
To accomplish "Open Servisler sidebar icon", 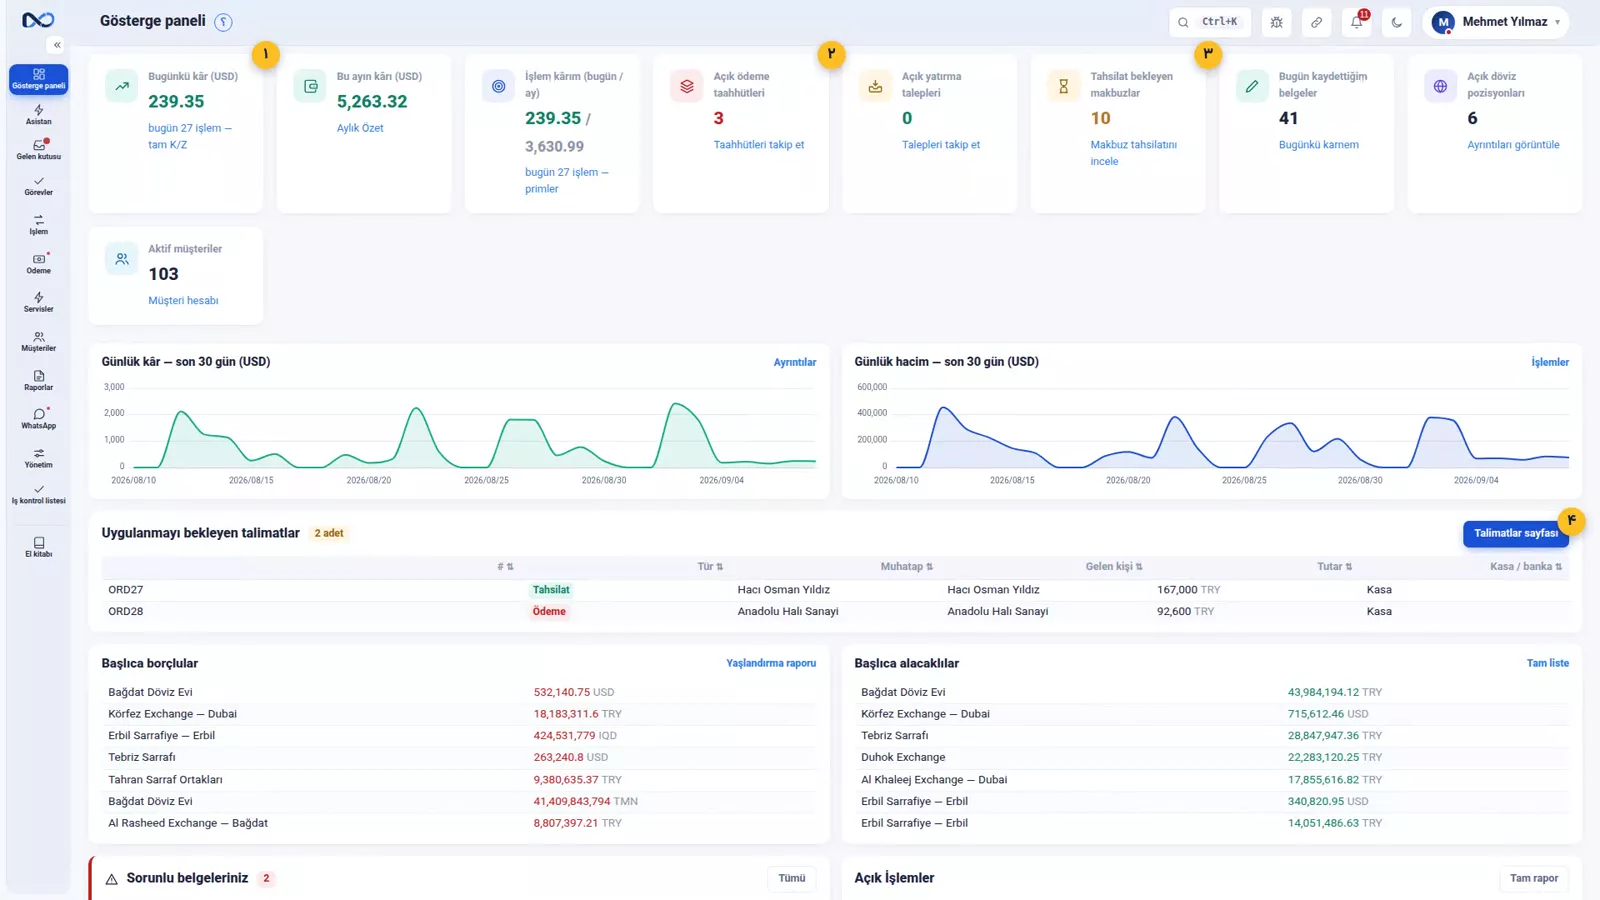I will [x=38, y=303].
